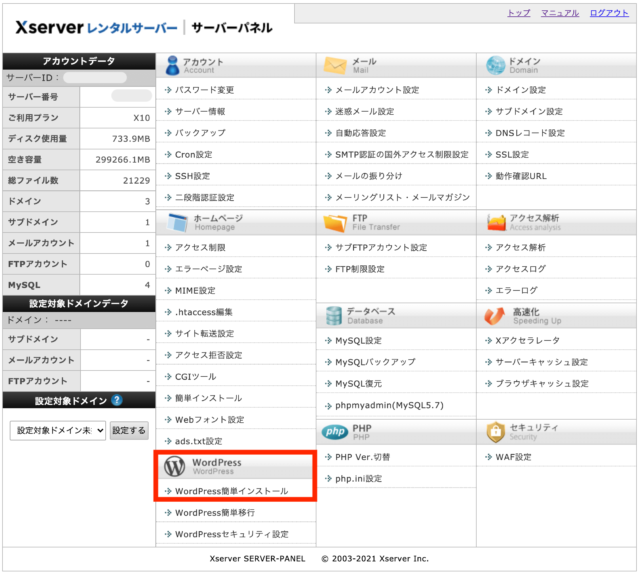Open サーバーキャッシュ設定
The height and width of the screenshot is (574, 640).
click(541, 362)
